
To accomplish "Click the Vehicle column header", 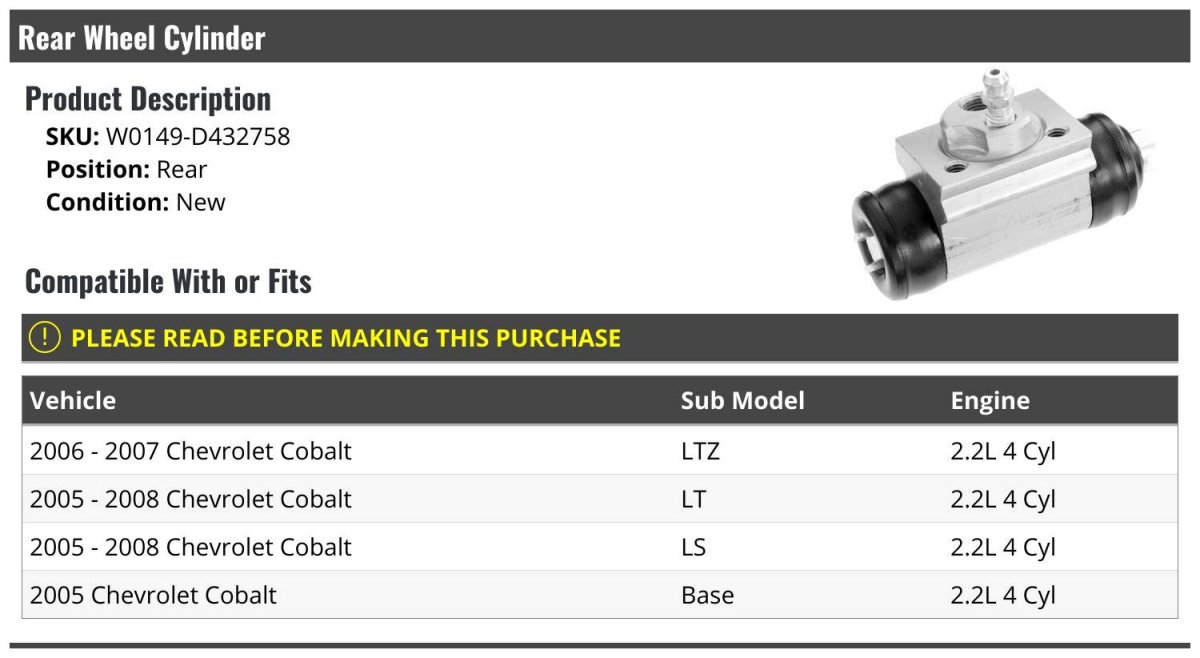I will coord(73,401).
